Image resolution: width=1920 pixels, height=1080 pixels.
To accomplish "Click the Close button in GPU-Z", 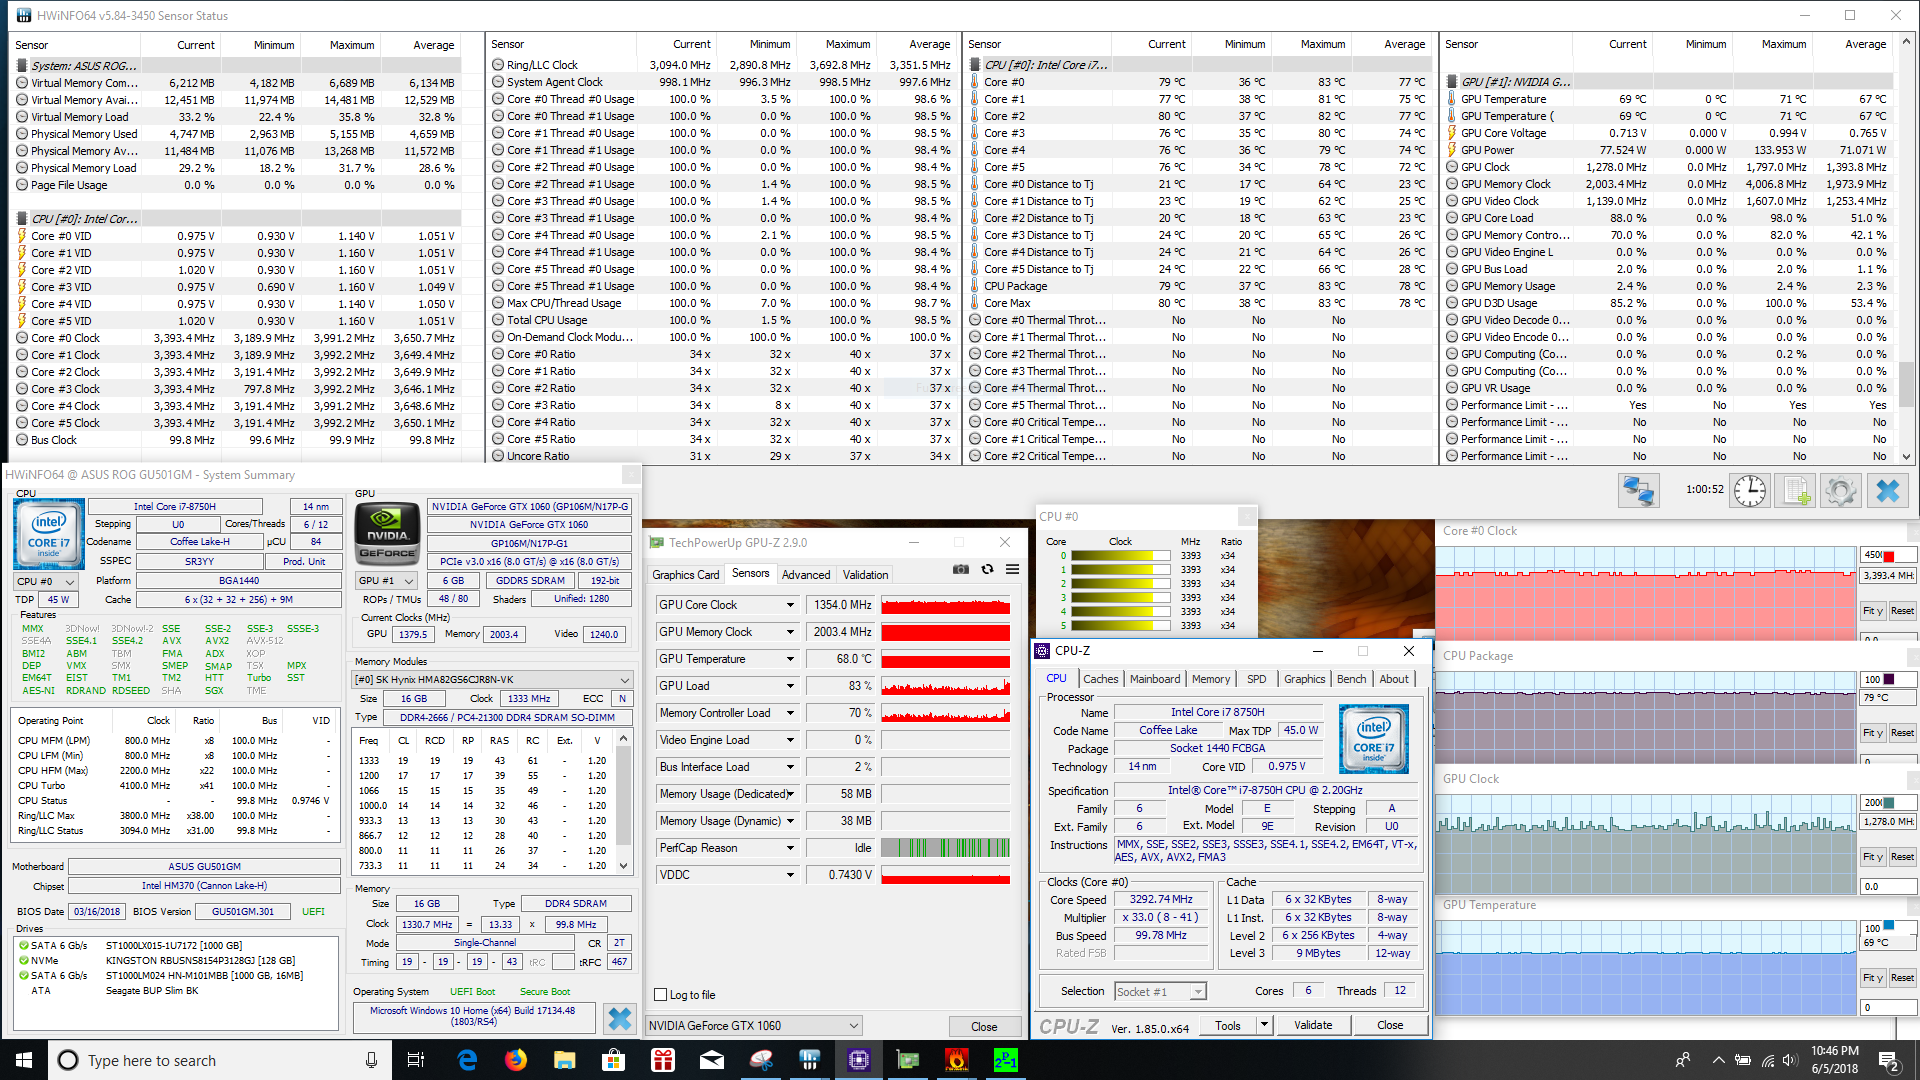I will pos(984,1027).
